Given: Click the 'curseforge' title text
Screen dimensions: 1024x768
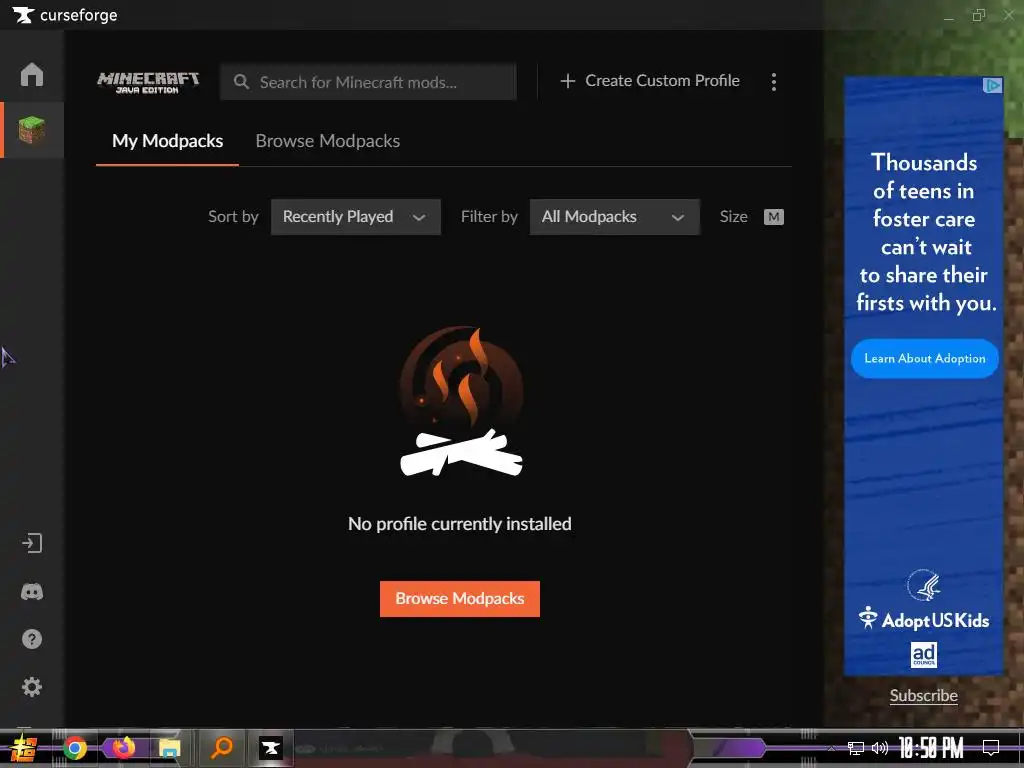Looking at the screenshot, I should [x=79, y=15].
